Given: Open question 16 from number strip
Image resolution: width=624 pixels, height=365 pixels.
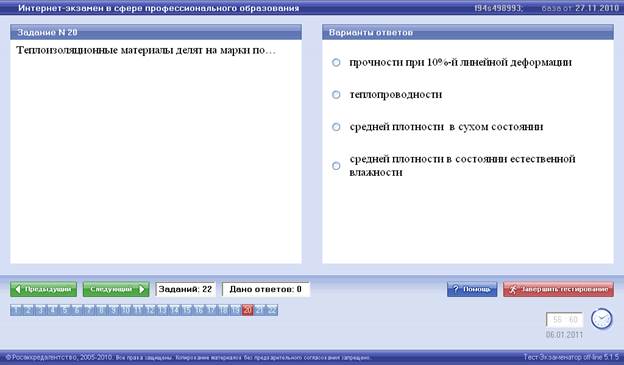Looking at the screenshot, I should pyautogui.click(x=199, y=310).
